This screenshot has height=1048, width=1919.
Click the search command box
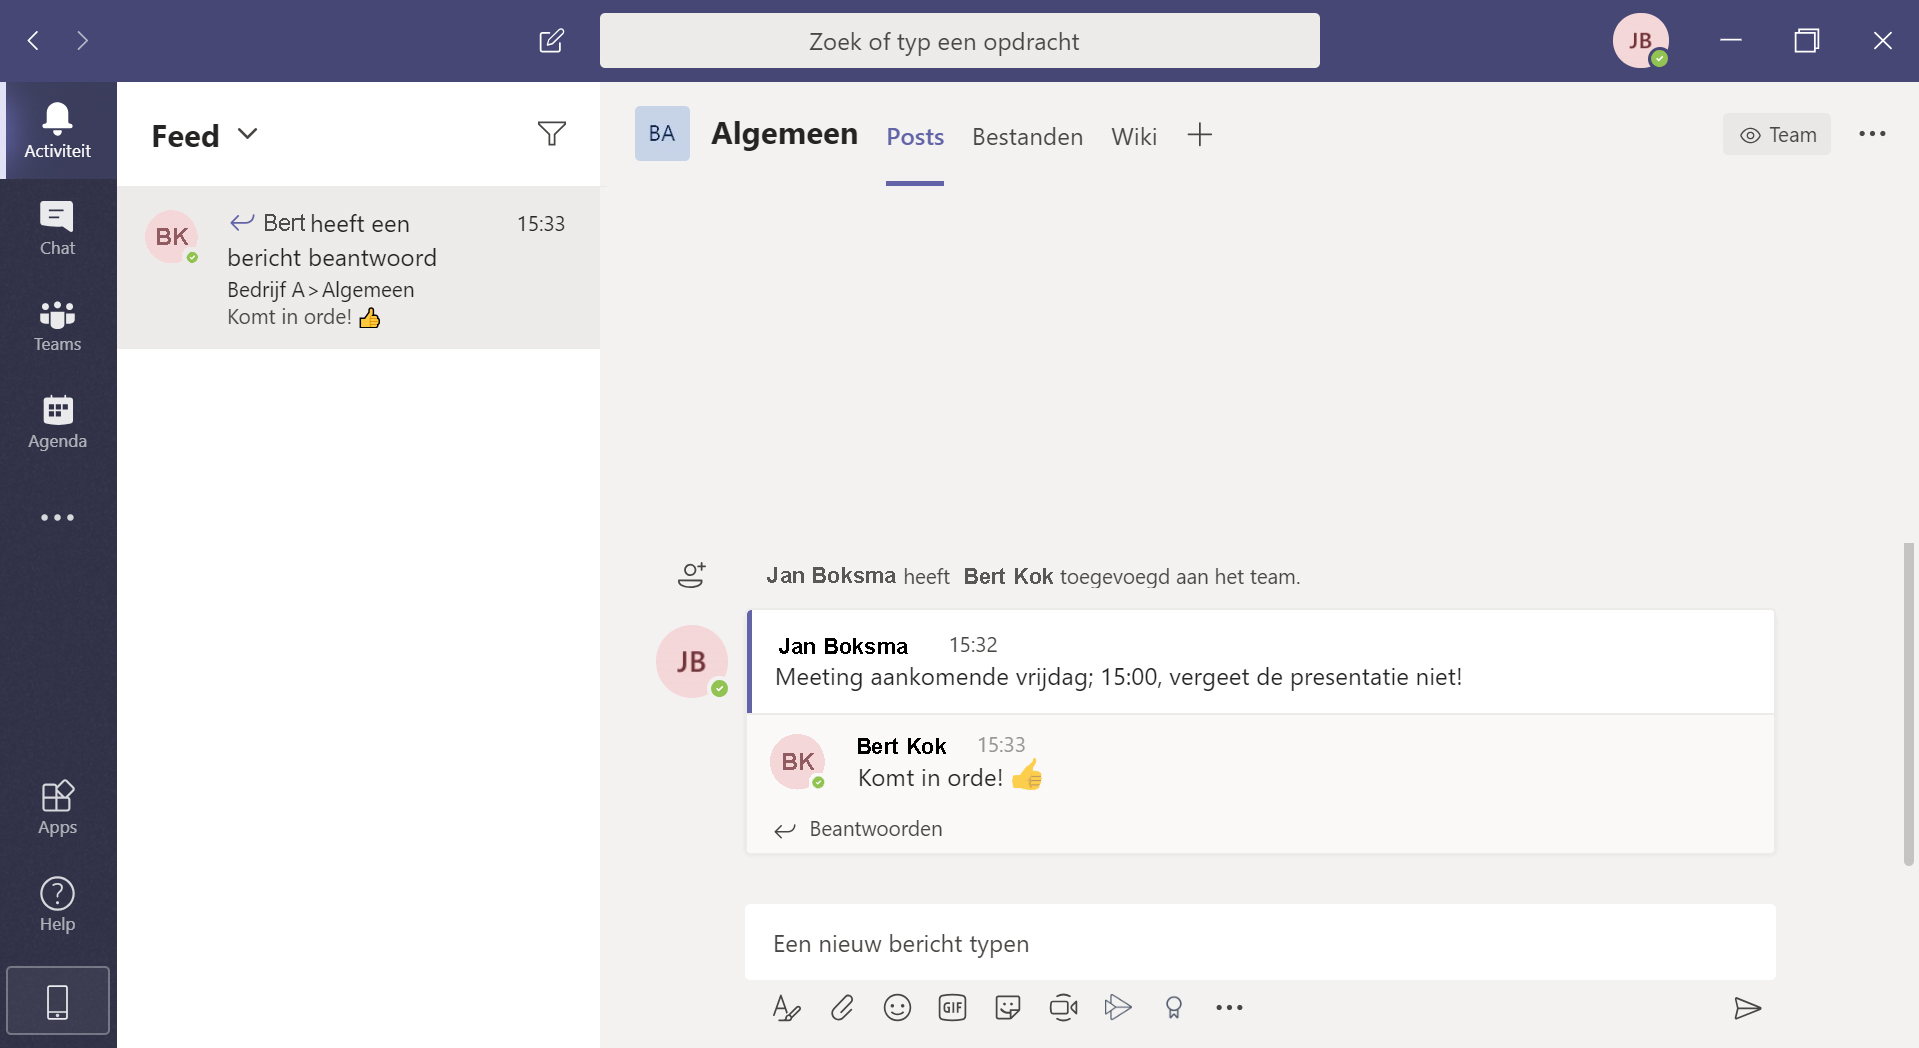click(x=960, y=41)
